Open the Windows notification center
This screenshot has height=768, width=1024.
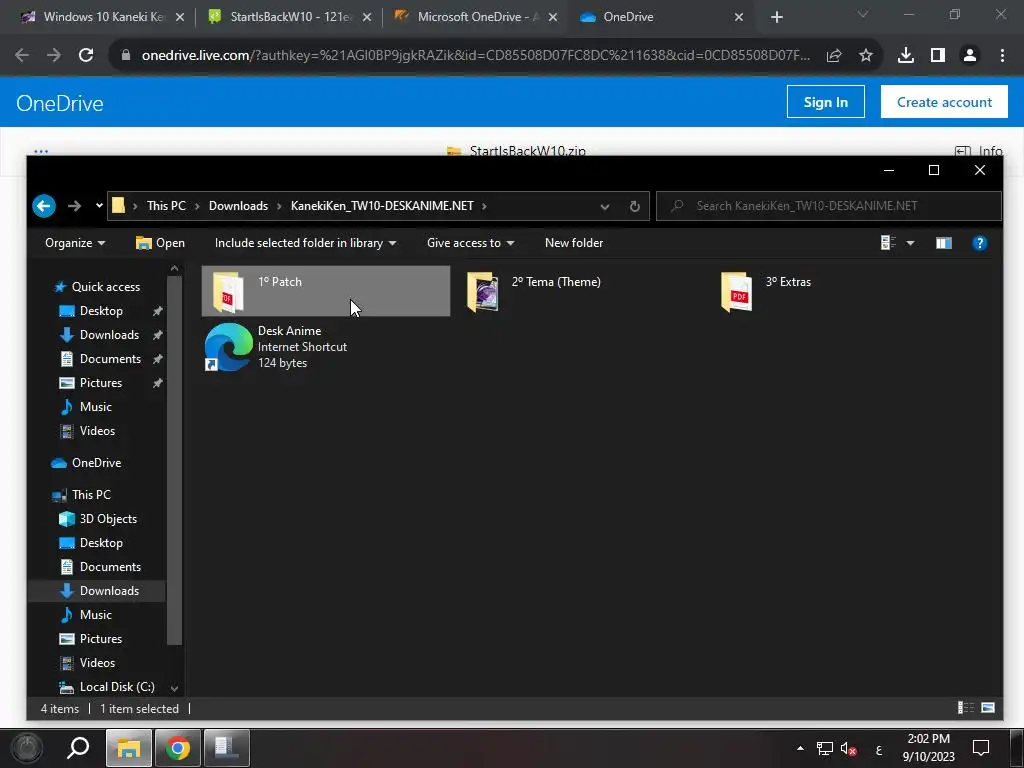click(980, 747)
